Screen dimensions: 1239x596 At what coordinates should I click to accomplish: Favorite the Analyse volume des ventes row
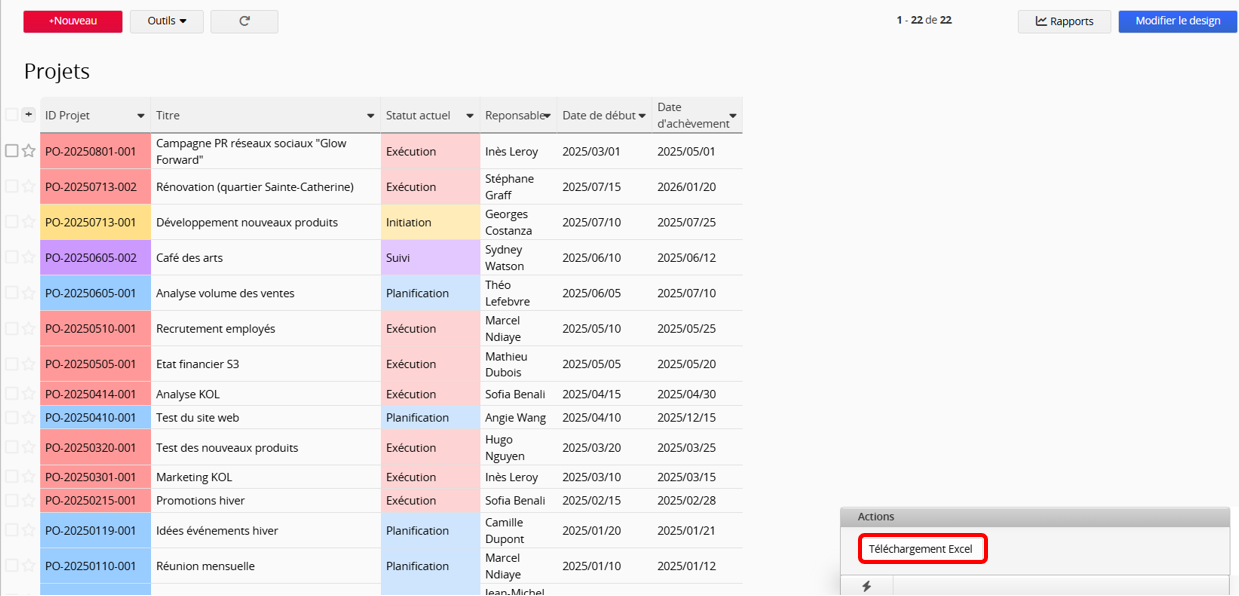pos(29,293)
